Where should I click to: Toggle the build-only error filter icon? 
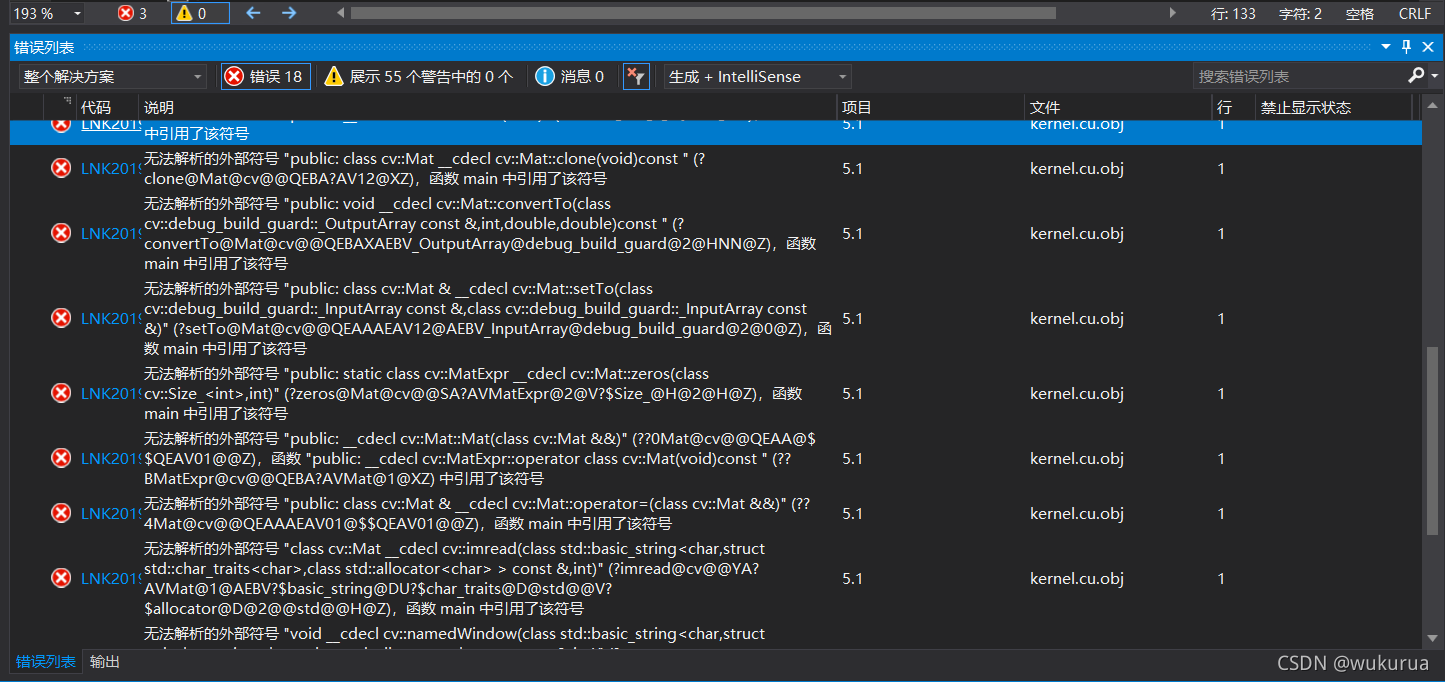click(636, 76)
